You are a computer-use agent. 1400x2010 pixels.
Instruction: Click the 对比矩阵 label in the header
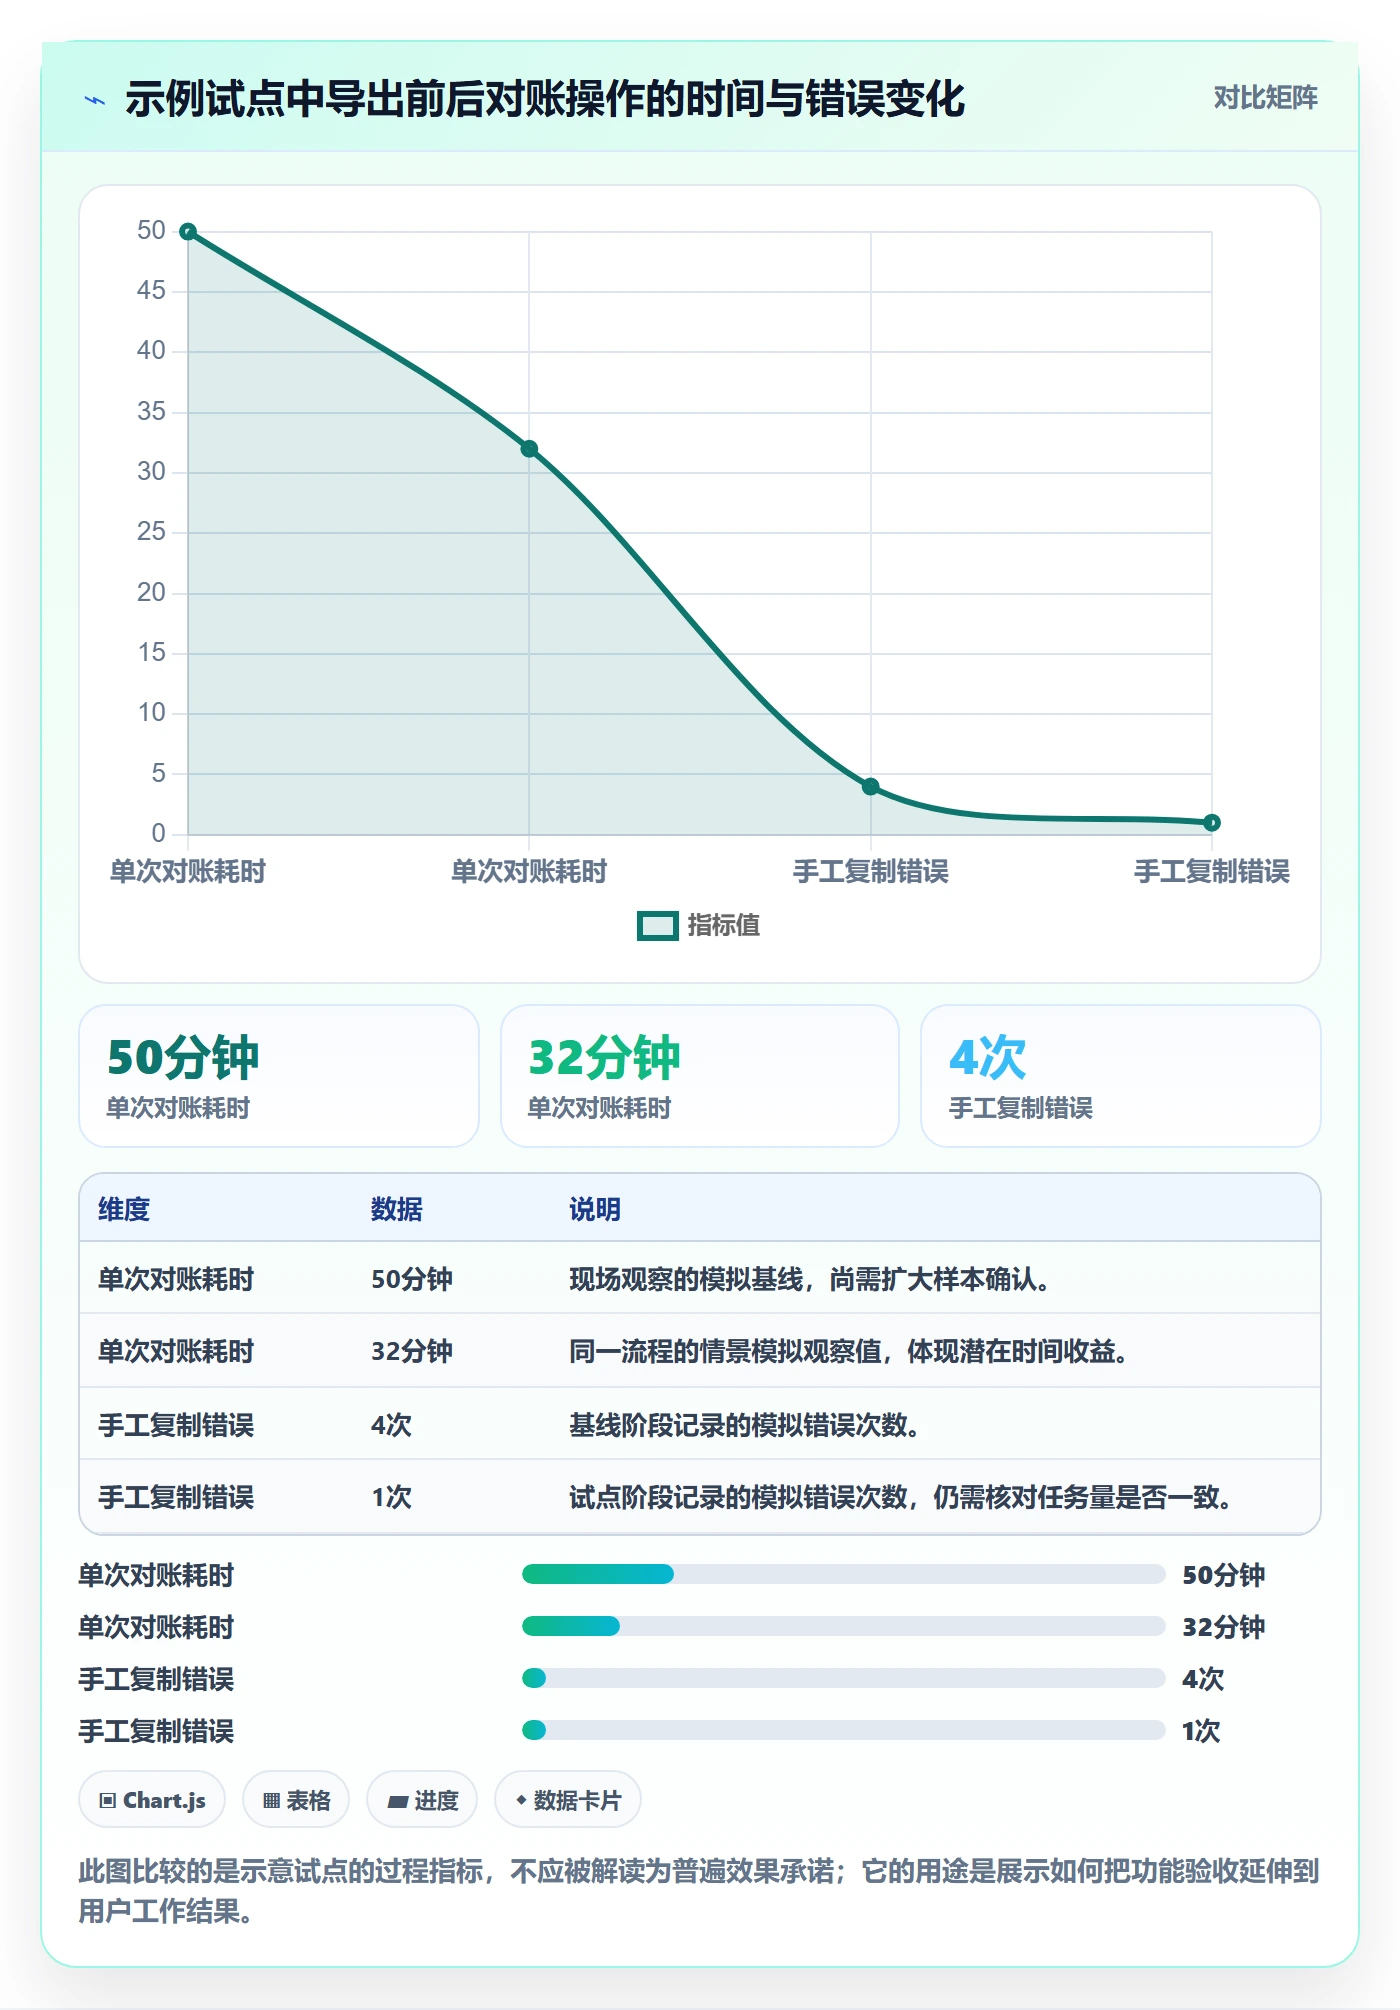pos(1265,98)
